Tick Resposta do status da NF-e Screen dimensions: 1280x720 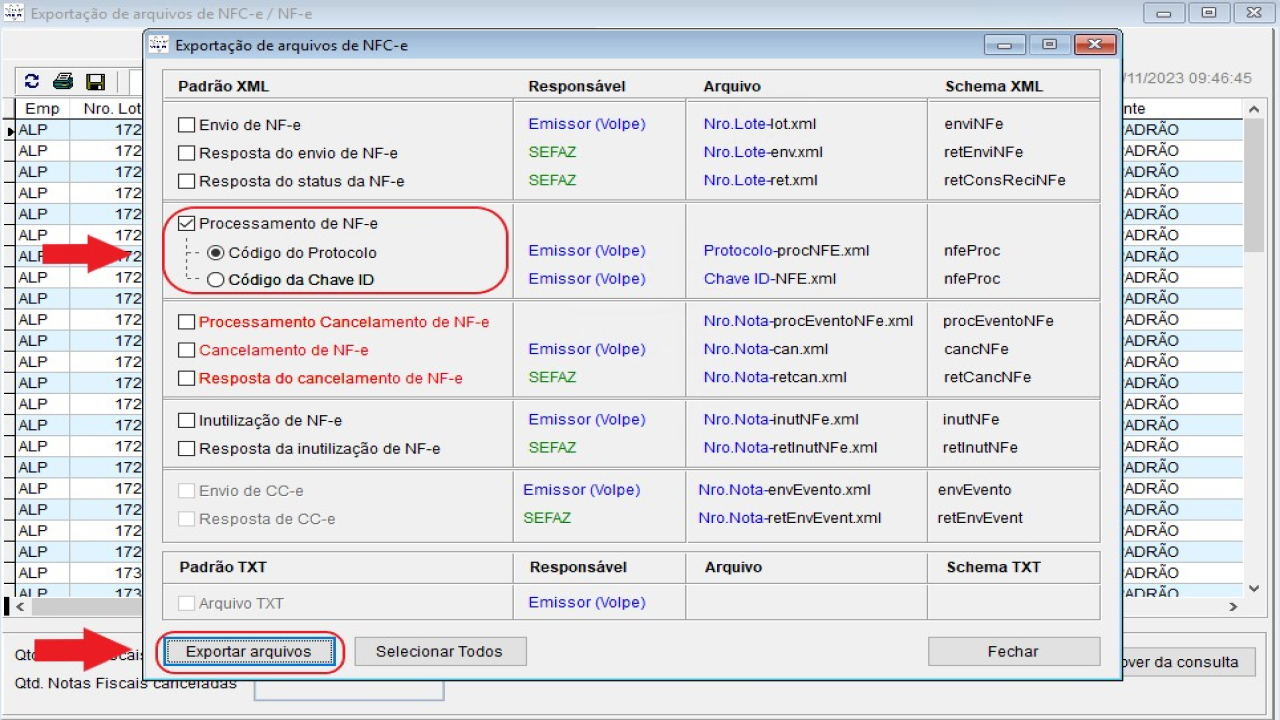point(186,181)
